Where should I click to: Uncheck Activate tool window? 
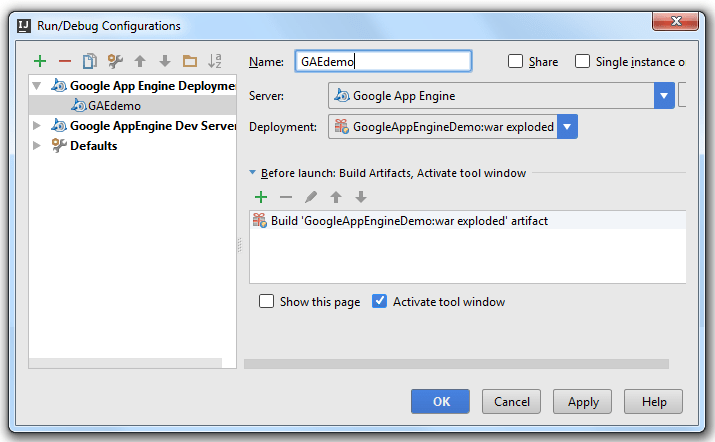pos(379,301)
